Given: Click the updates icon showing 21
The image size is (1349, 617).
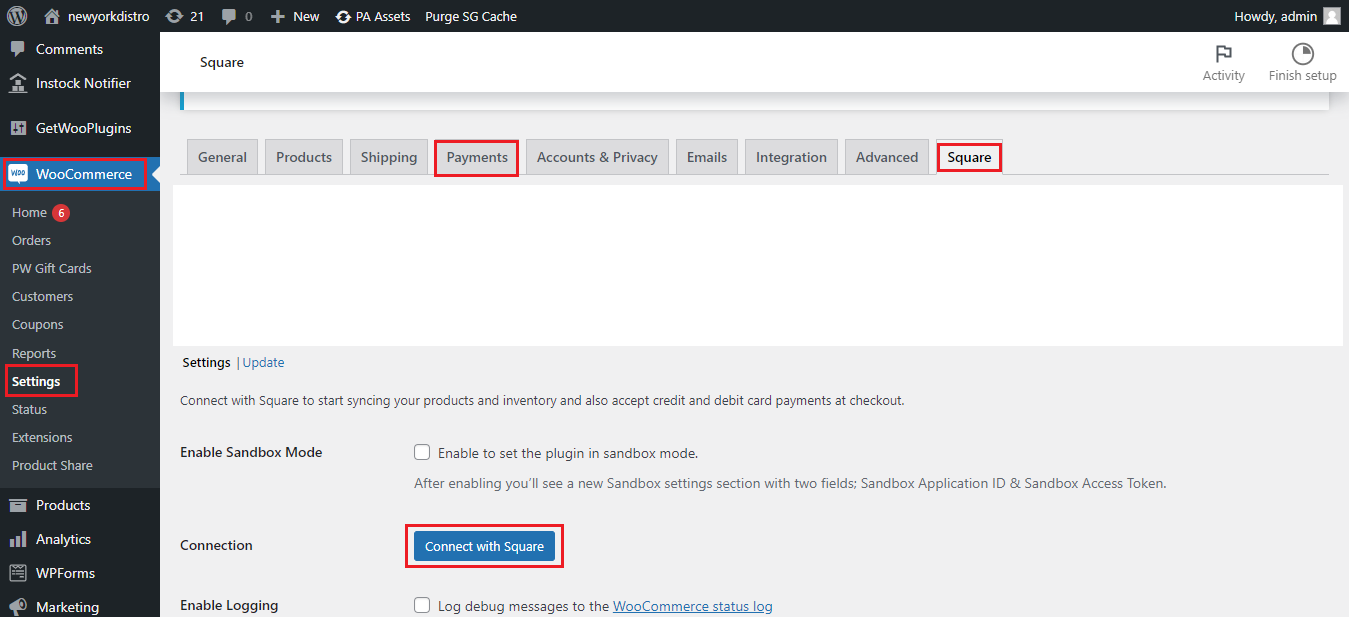Looking at the screenshot, I should click(x=175, y=16).
